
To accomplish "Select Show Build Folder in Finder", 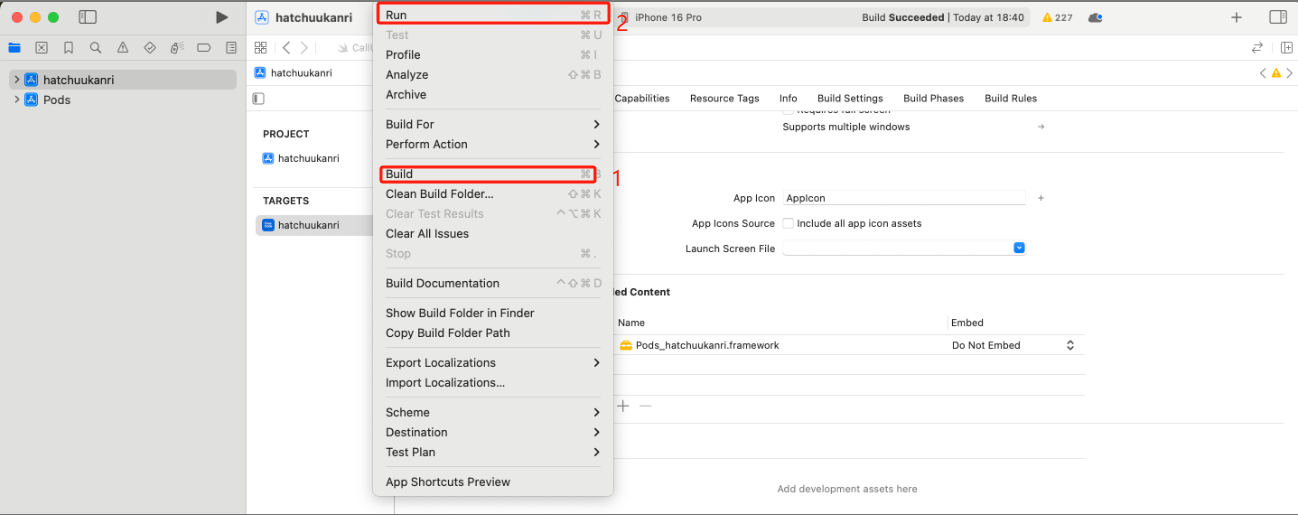I will click(494, 313).
